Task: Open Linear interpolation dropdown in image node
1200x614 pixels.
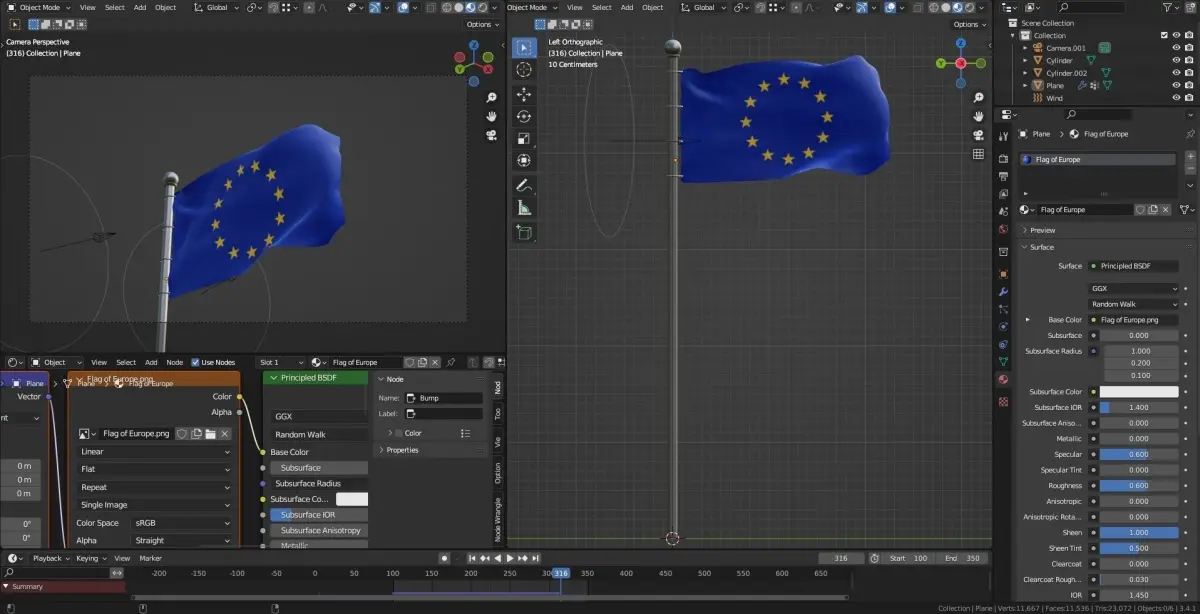Action: (155, 452)
